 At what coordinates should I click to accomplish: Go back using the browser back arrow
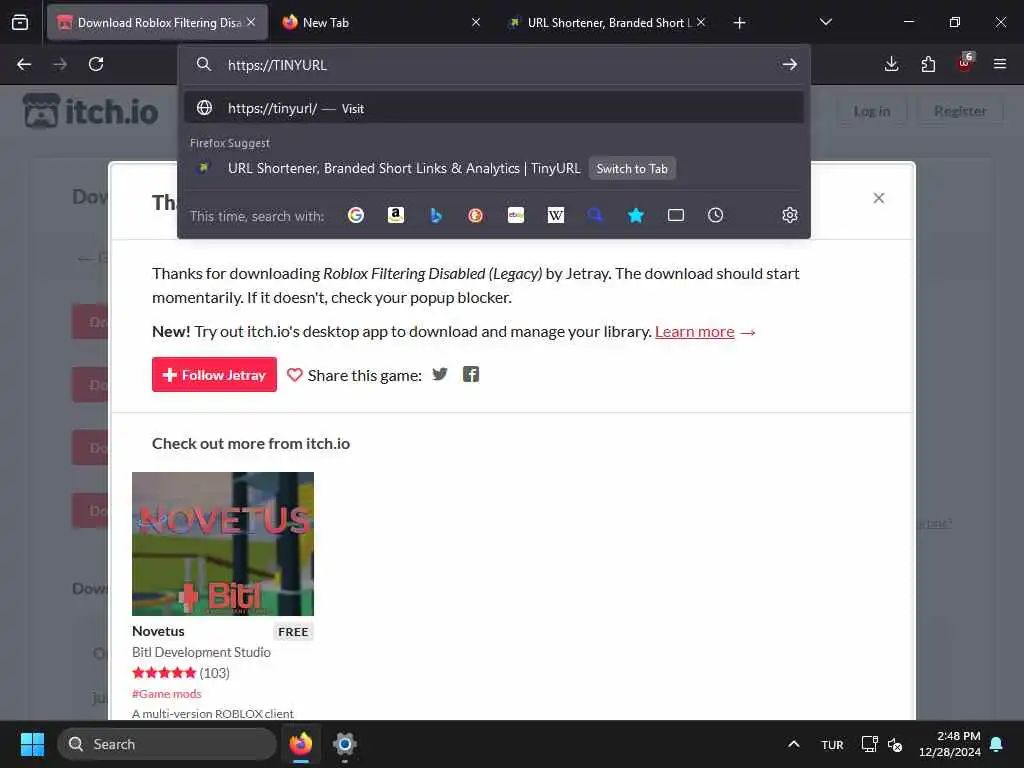(x=24, y=64)
